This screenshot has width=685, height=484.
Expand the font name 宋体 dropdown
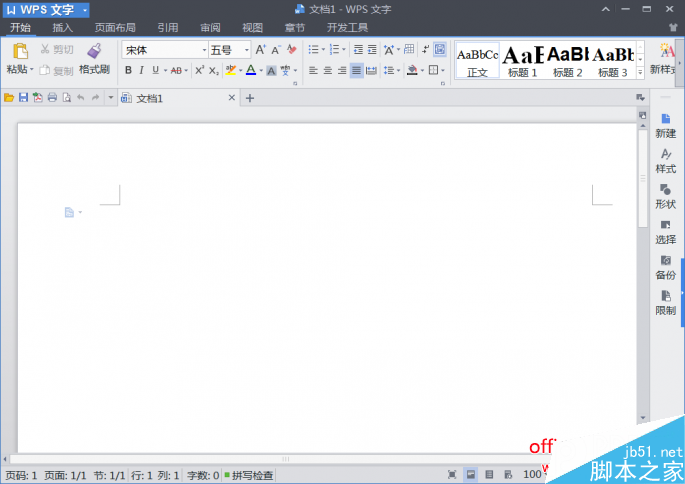(204, 50)
